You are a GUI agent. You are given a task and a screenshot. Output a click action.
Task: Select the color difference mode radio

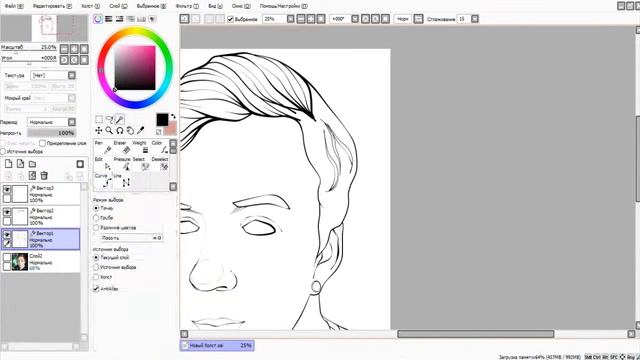tap(96, 228)
